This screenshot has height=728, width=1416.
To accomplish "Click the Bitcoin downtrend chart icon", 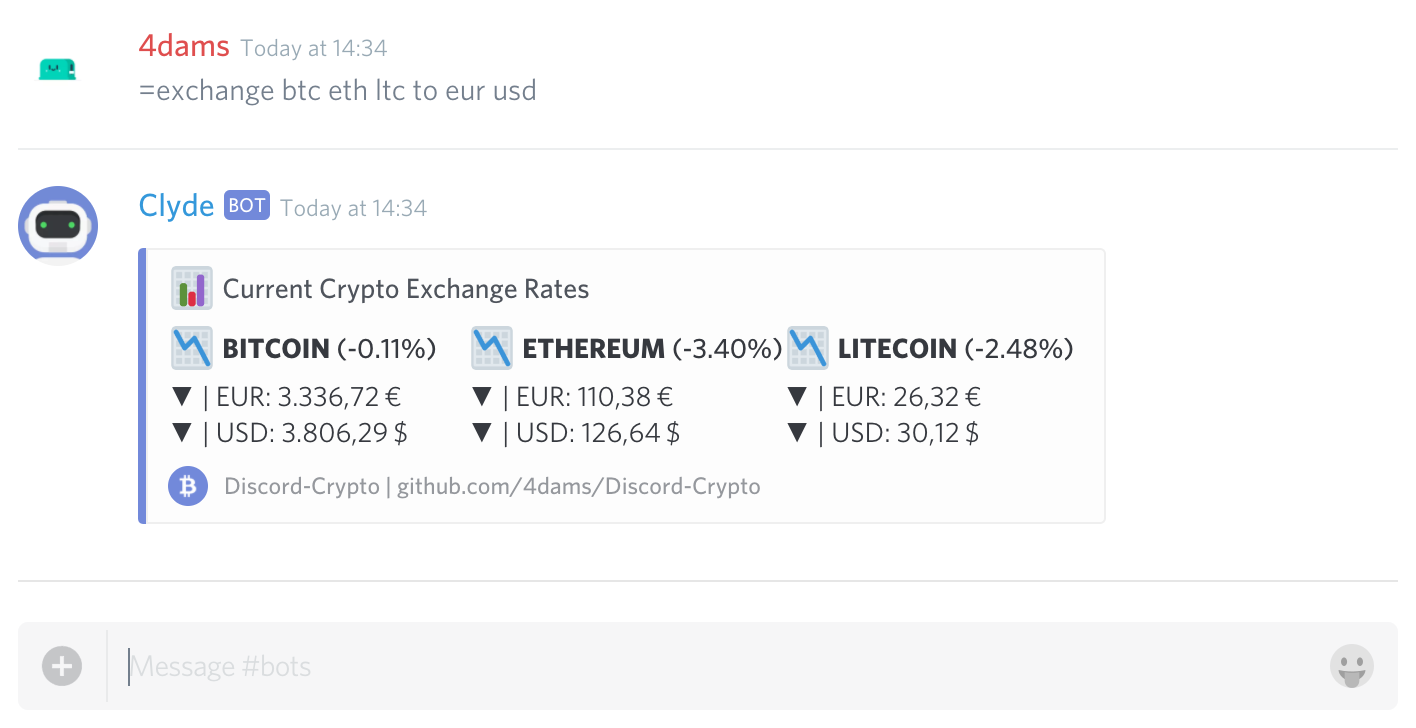I will point(191,348).
